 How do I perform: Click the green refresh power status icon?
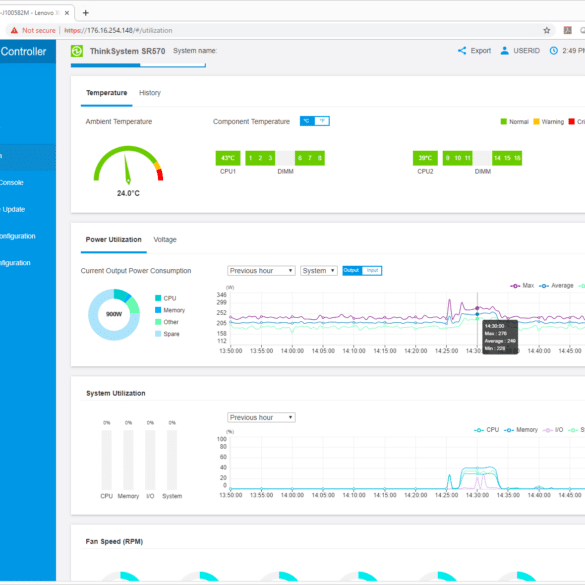tap(77, 51)
